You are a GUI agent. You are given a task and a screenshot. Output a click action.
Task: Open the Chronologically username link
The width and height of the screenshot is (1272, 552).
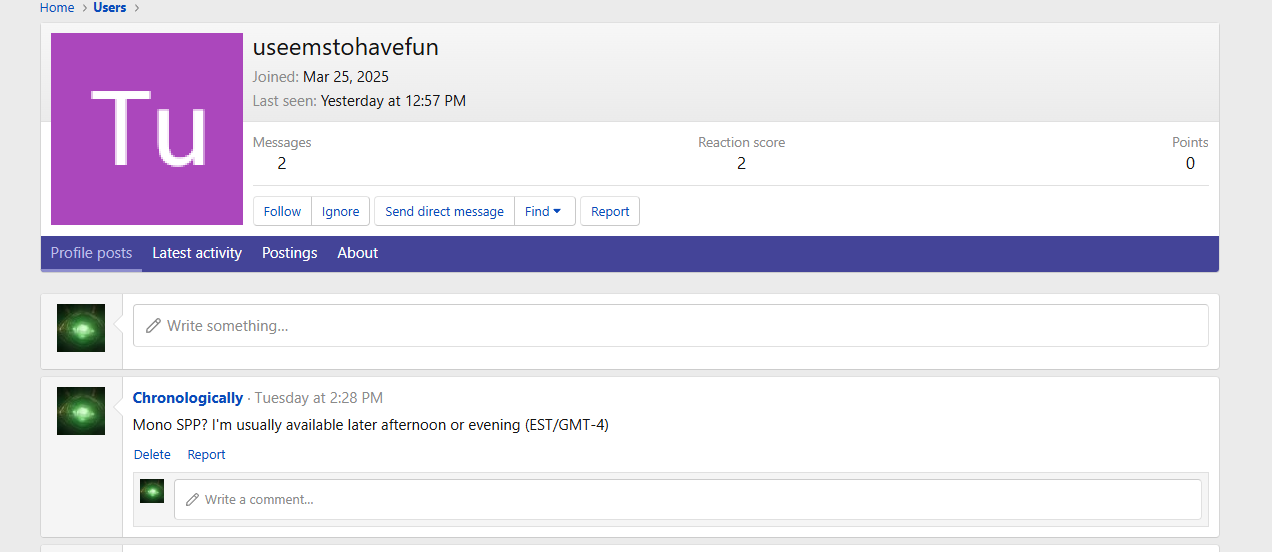click(188, 398)
